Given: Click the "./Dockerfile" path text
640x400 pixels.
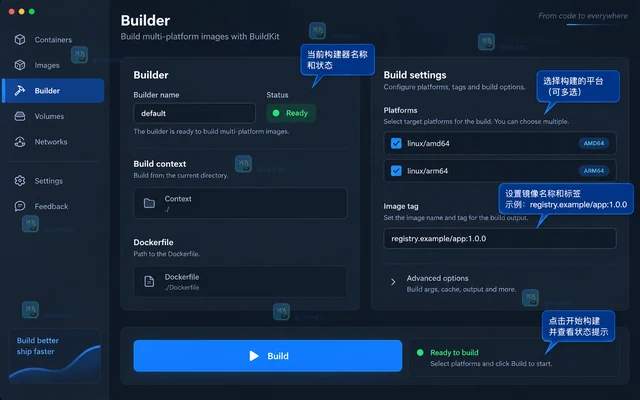Looking at the screenshot, I should tap(182, 287).
